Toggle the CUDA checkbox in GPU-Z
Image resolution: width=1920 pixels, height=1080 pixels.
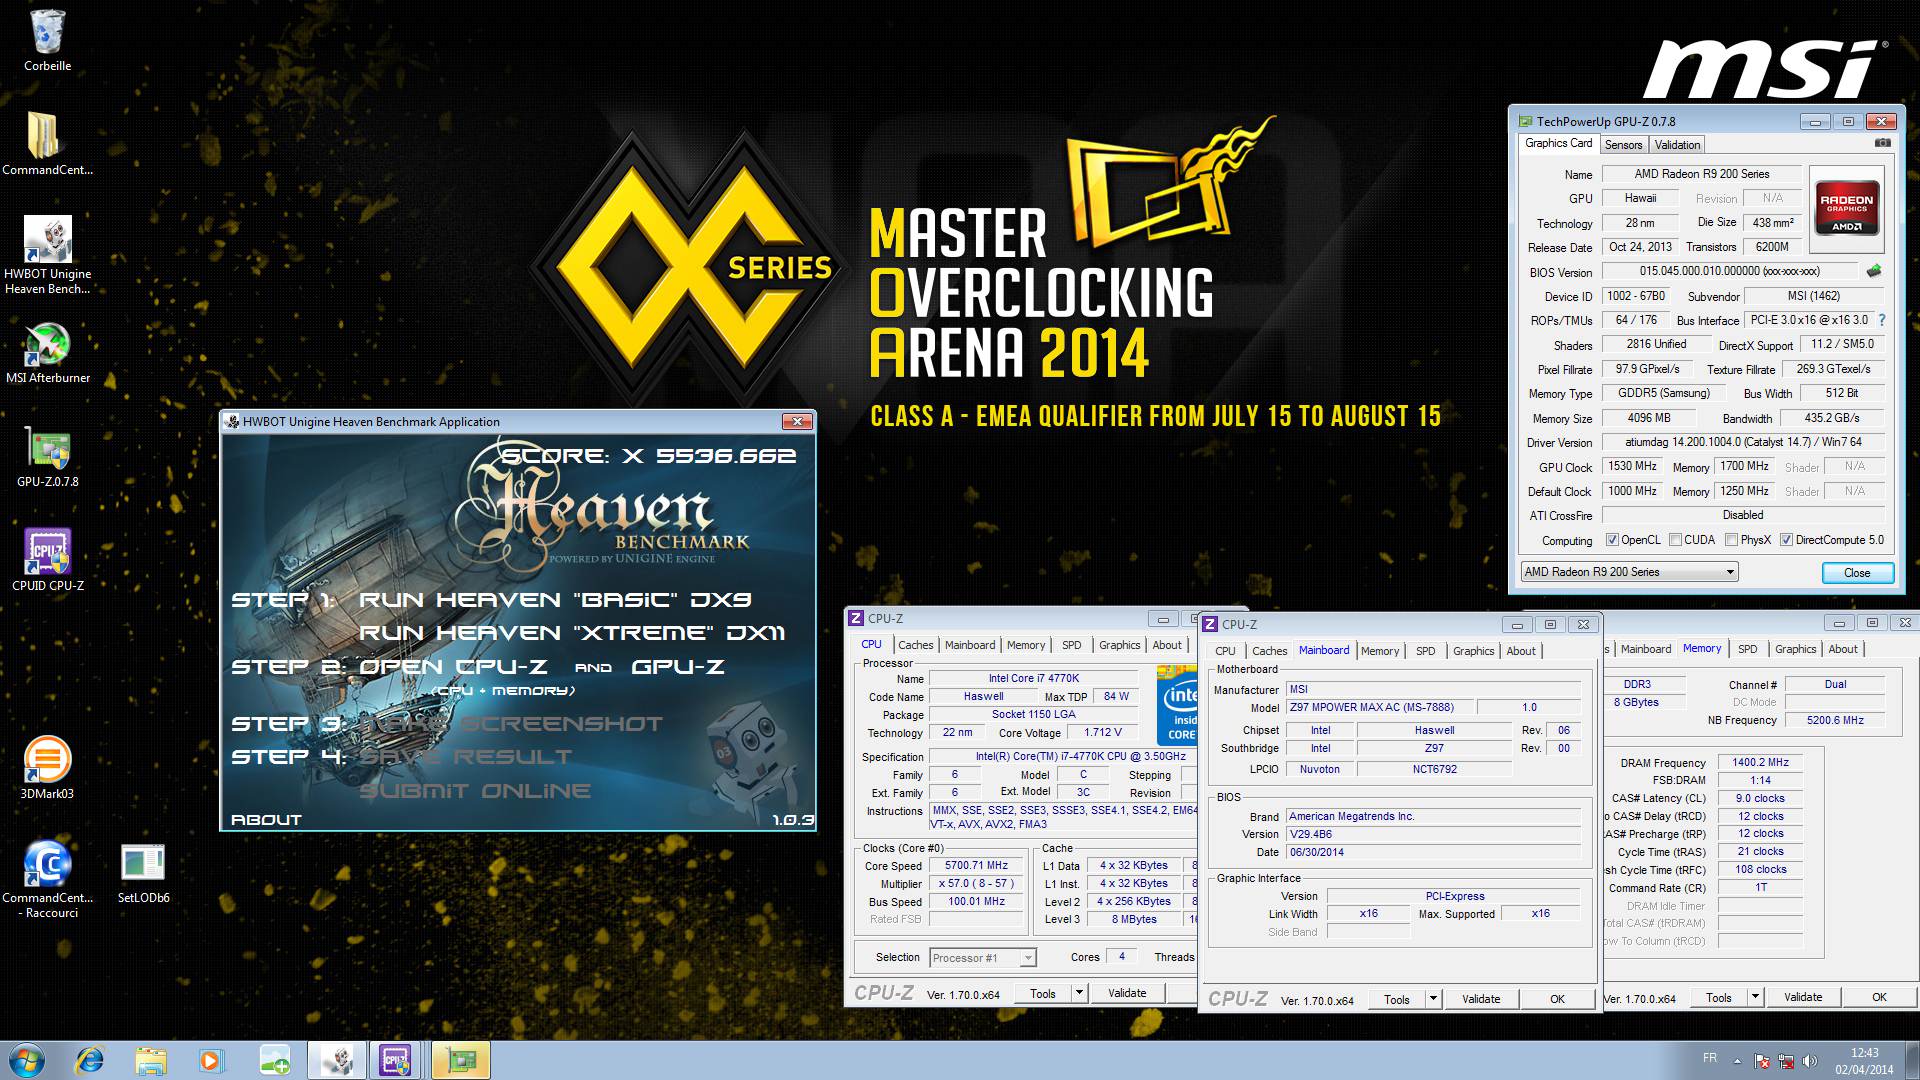[1675, 540]
